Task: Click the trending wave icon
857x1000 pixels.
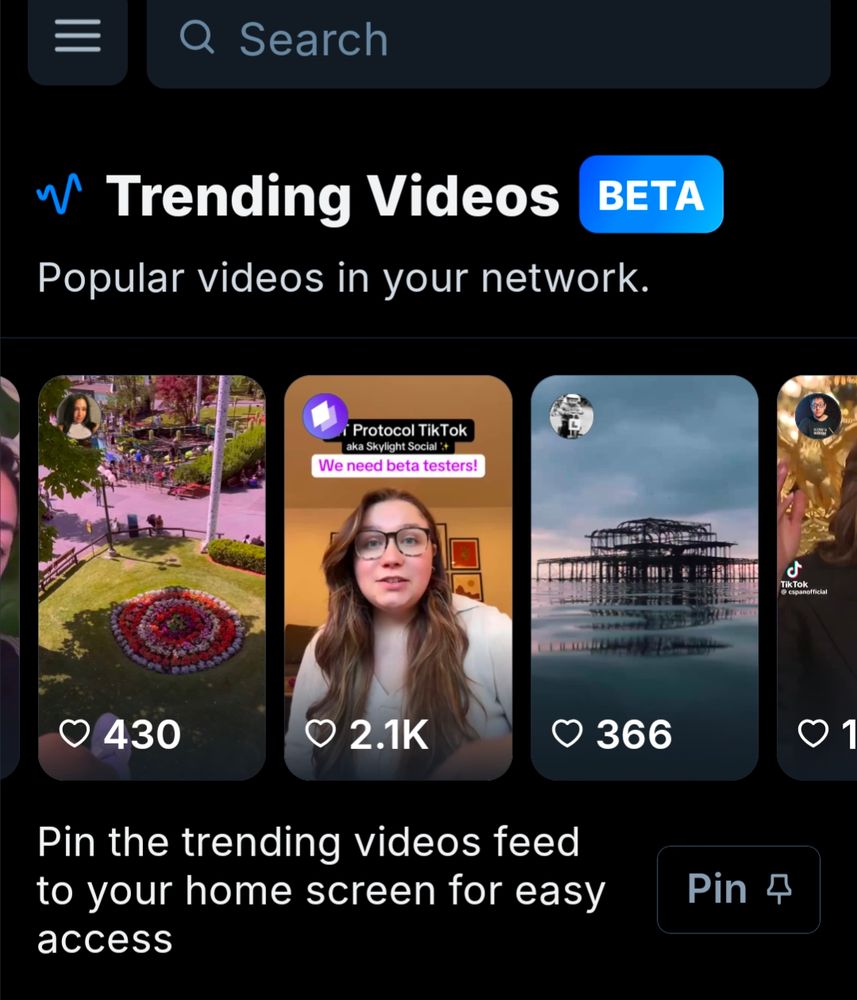Action: click(59, 193)
